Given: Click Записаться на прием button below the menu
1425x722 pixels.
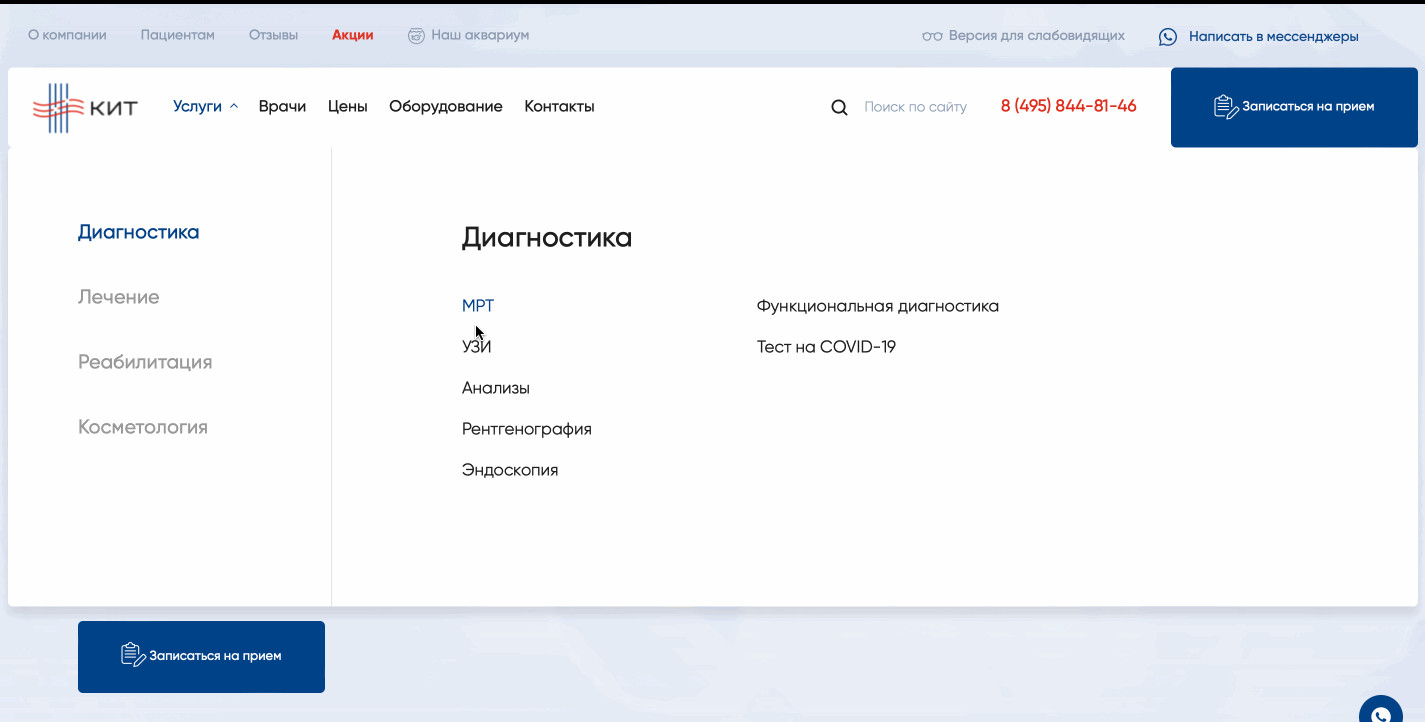Looking at the screenshot, I should (201, 657).
